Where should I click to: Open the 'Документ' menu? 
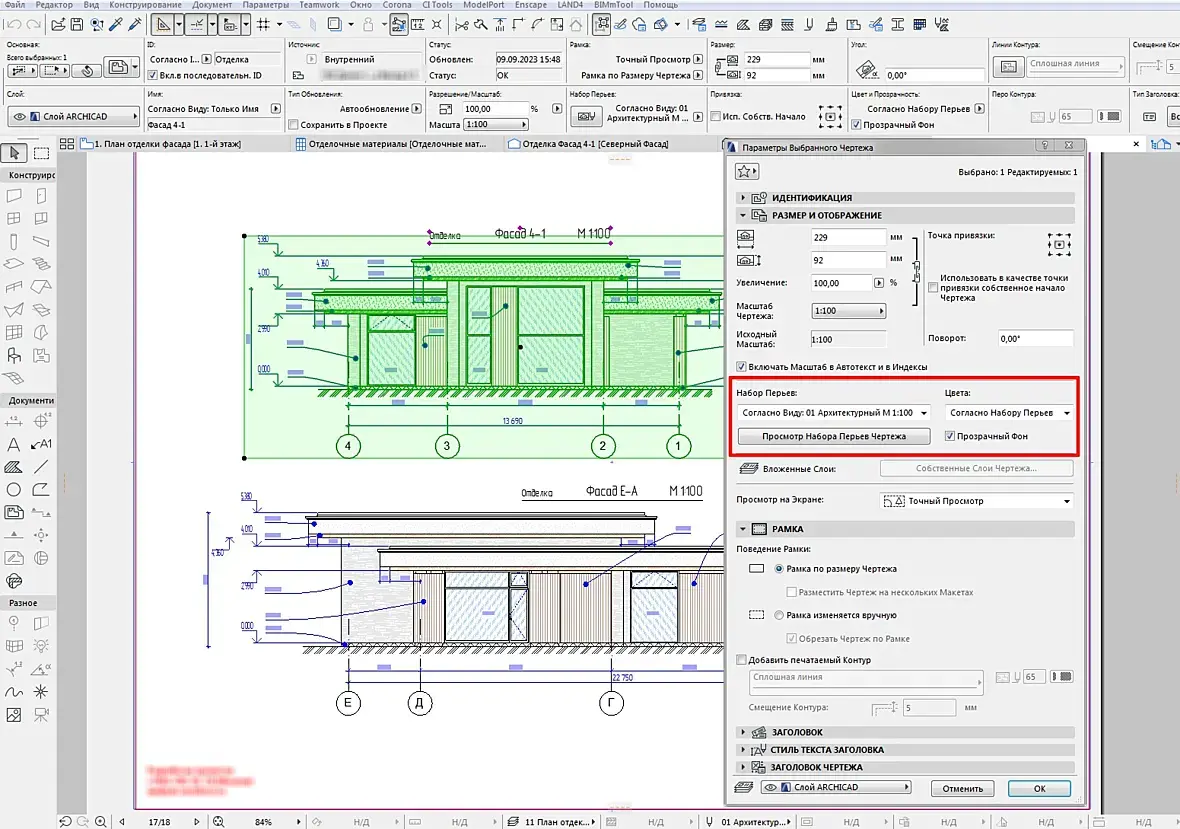(211, 5)
